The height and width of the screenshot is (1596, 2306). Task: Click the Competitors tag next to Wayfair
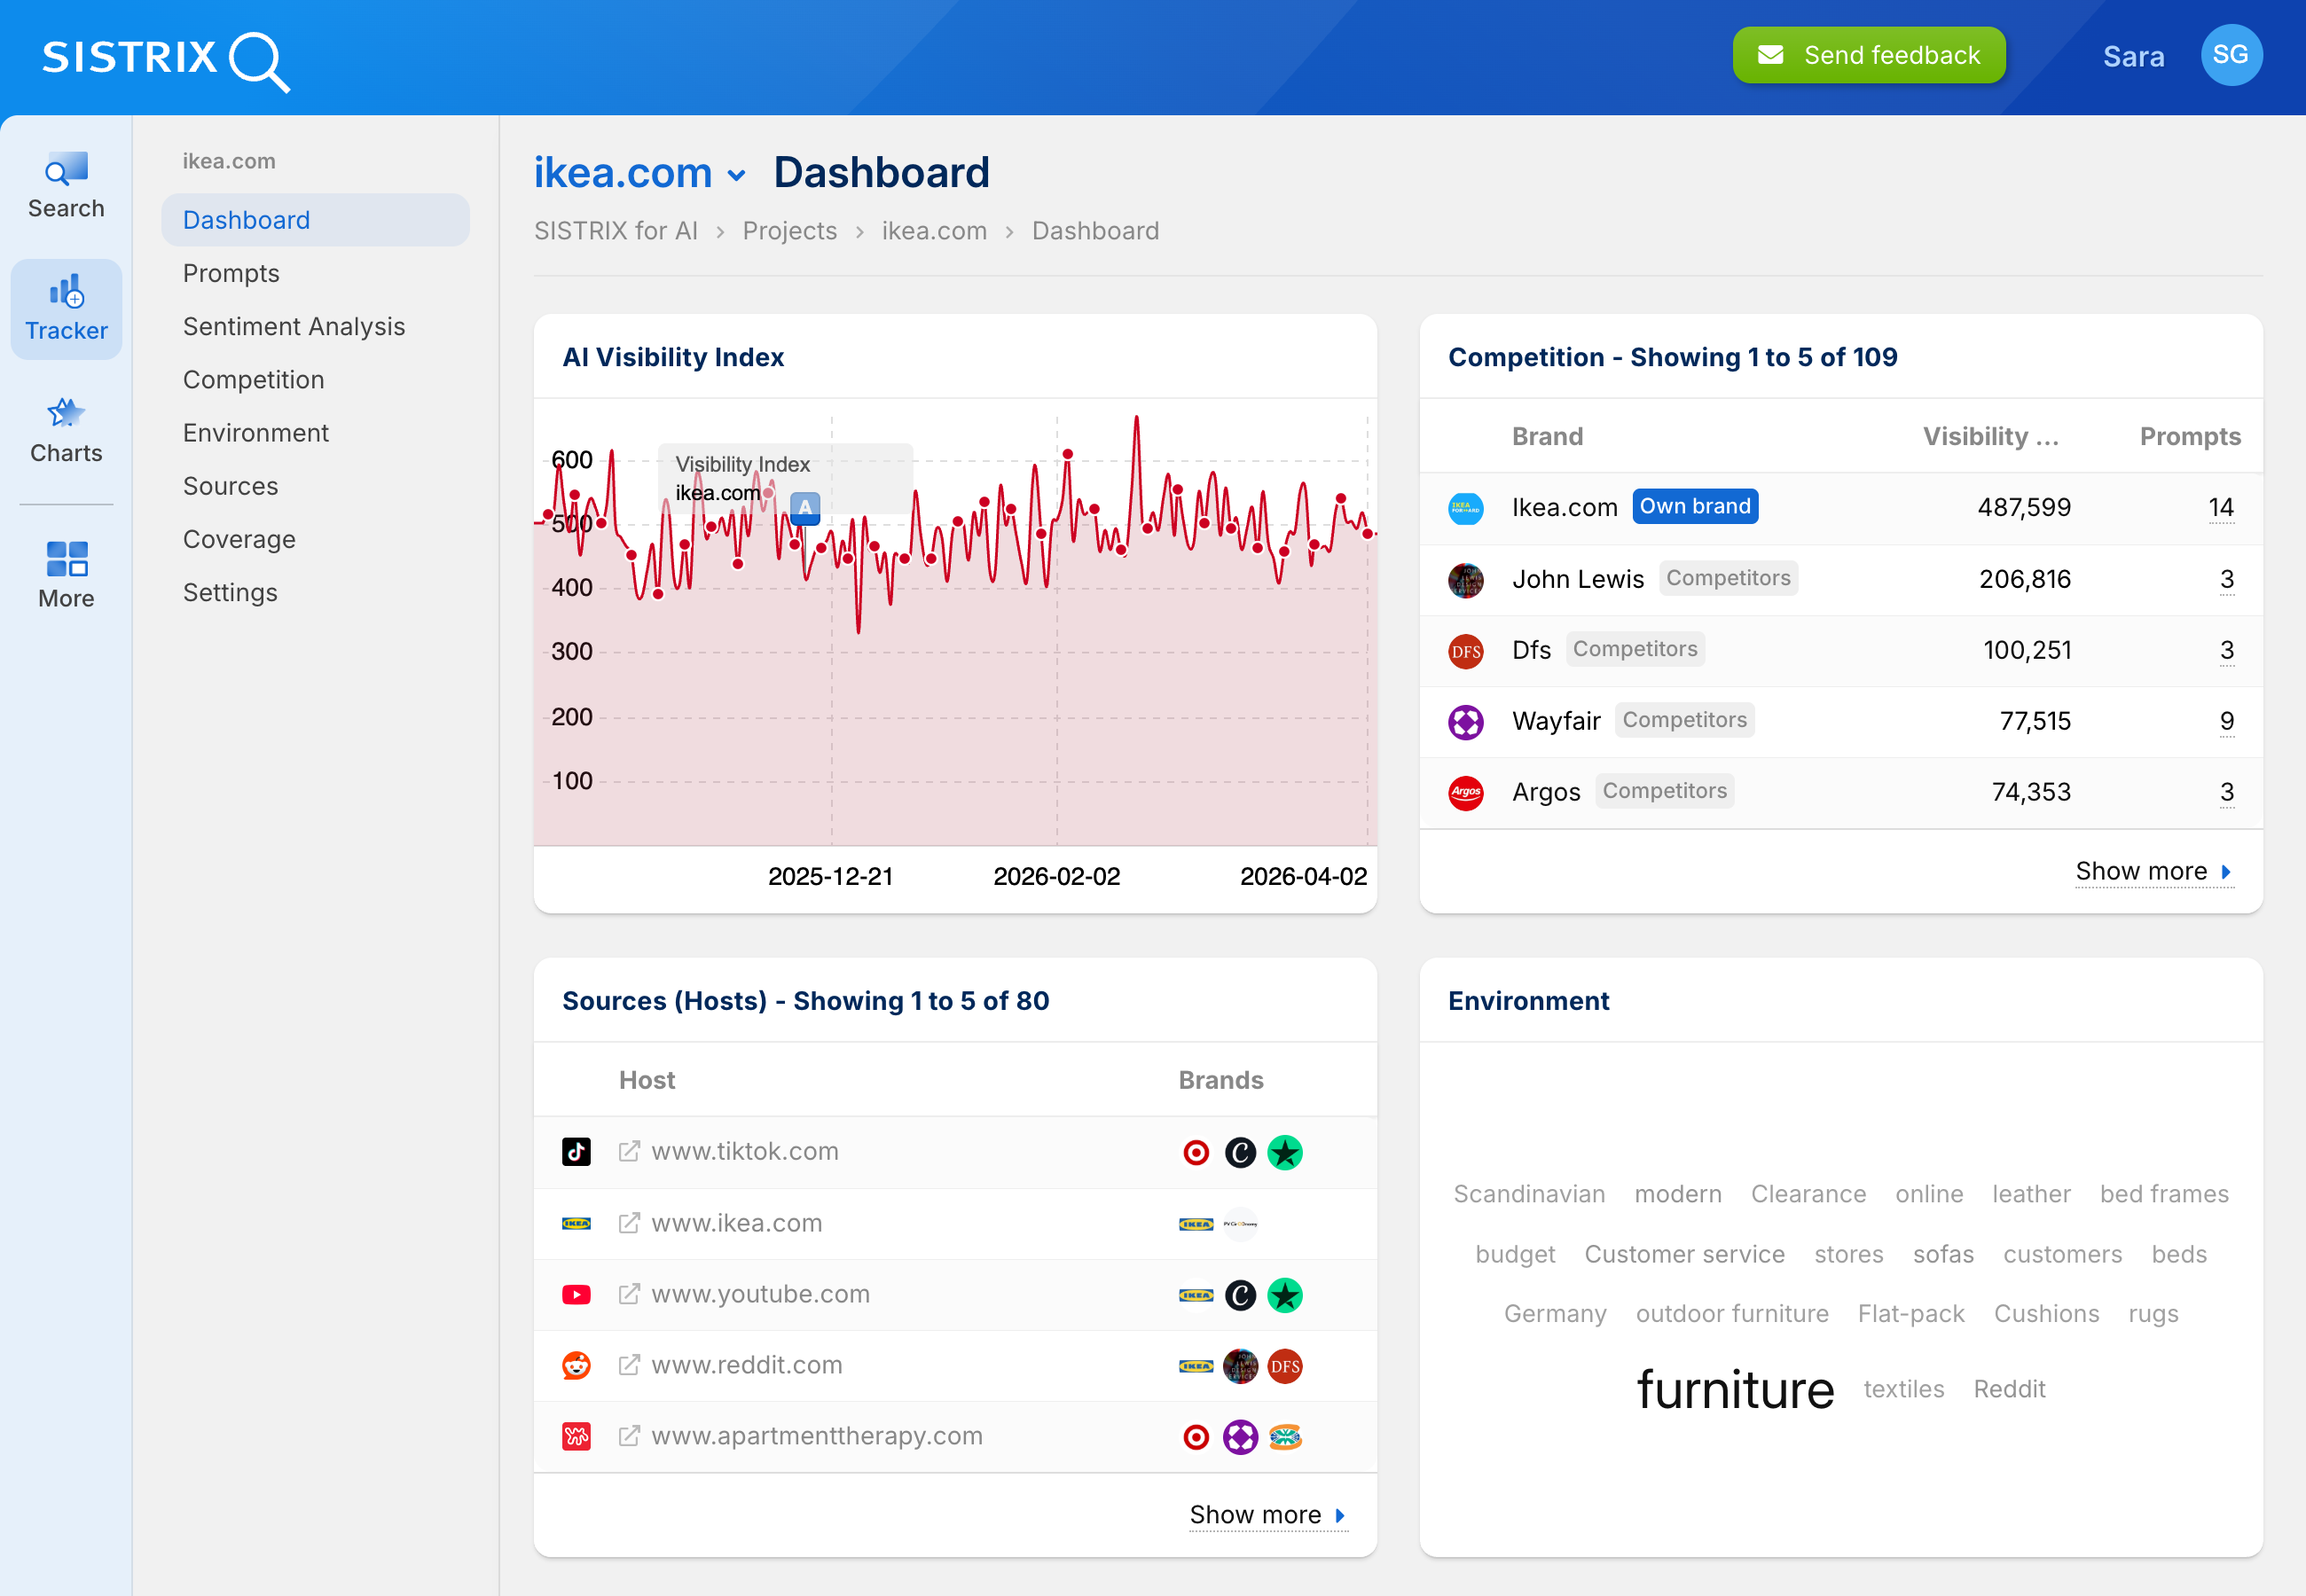(x=1684, y=720)
